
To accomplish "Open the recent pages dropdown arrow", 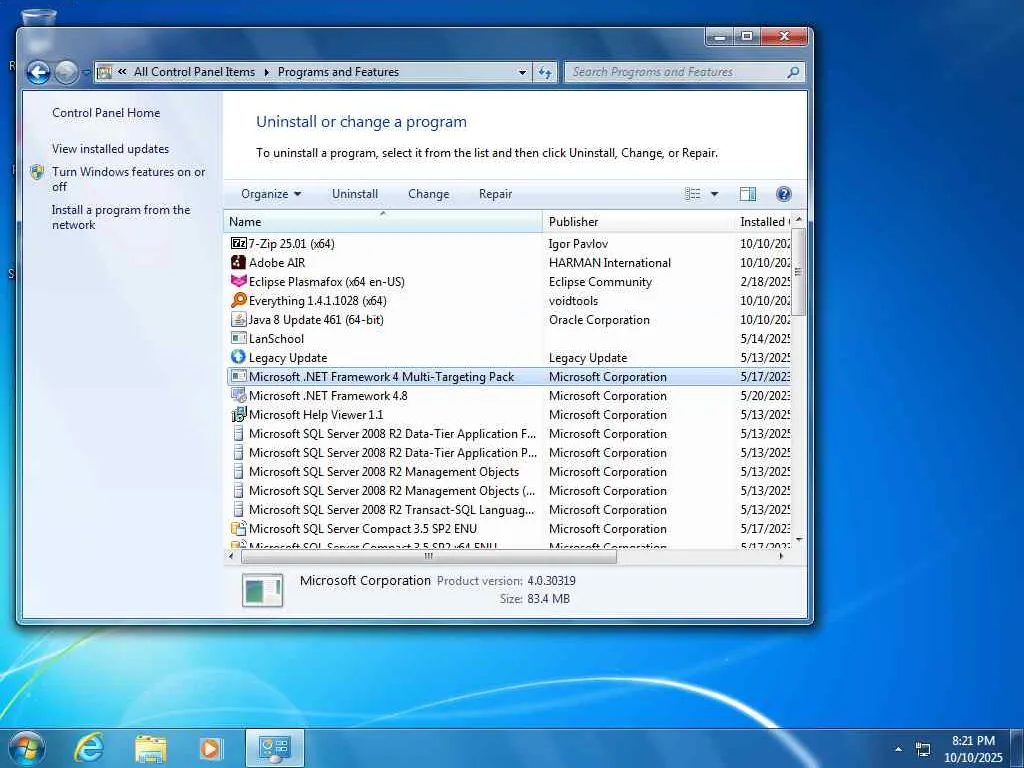I will 86,72.
